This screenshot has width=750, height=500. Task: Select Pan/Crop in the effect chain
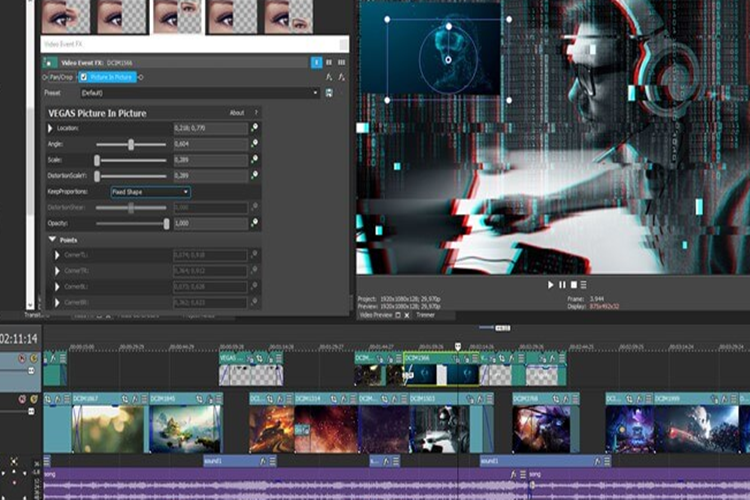(x=61, y=77)
